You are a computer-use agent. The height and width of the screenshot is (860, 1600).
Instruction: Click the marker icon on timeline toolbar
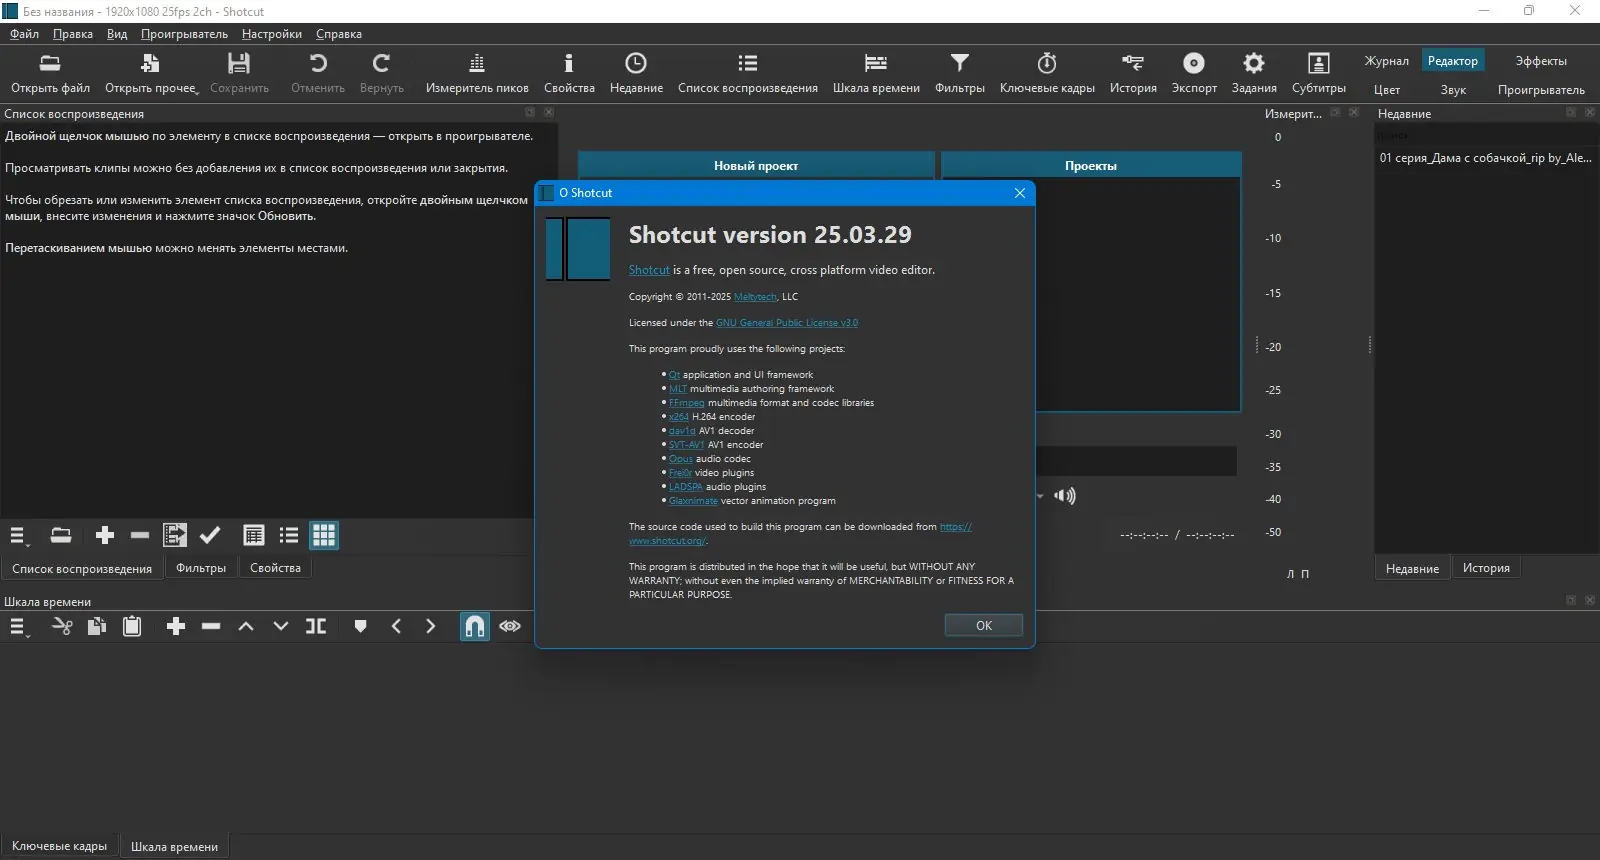(361, 626)
